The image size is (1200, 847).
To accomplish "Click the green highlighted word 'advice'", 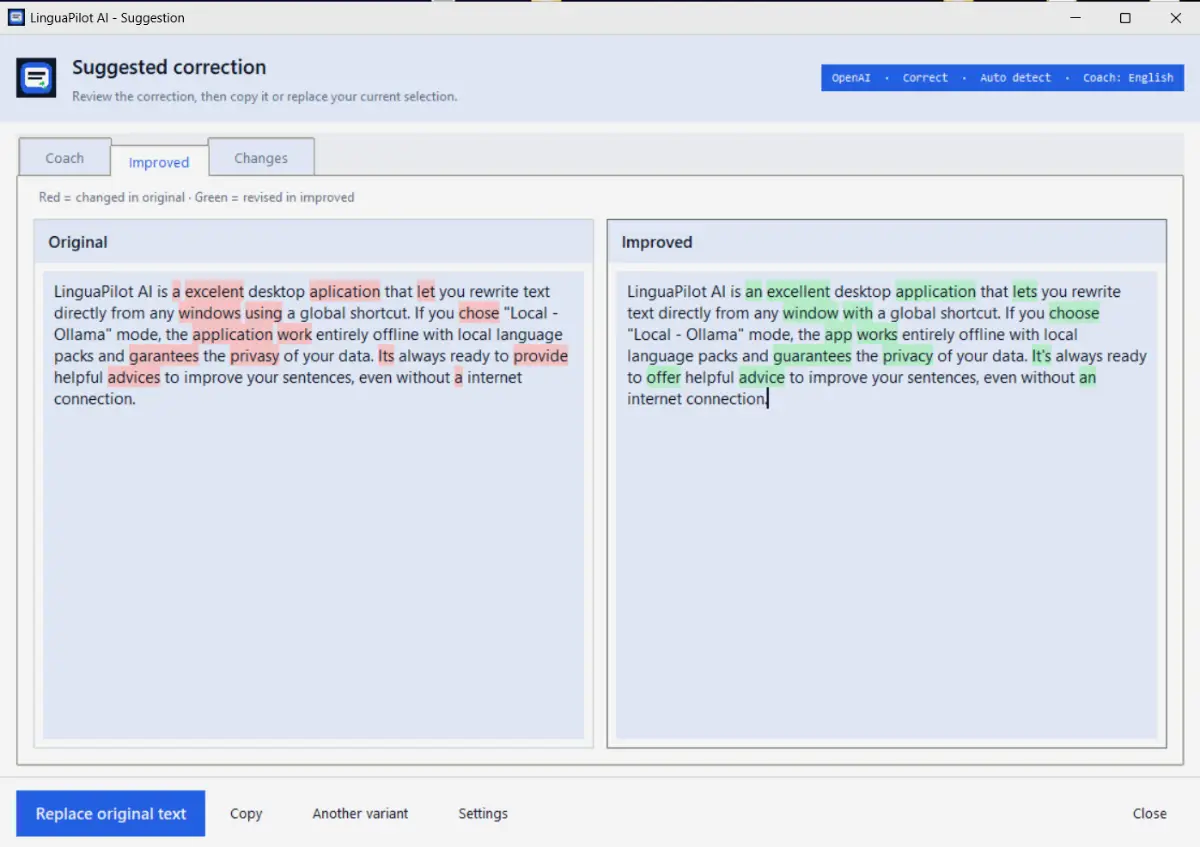I will click(762, 377).
